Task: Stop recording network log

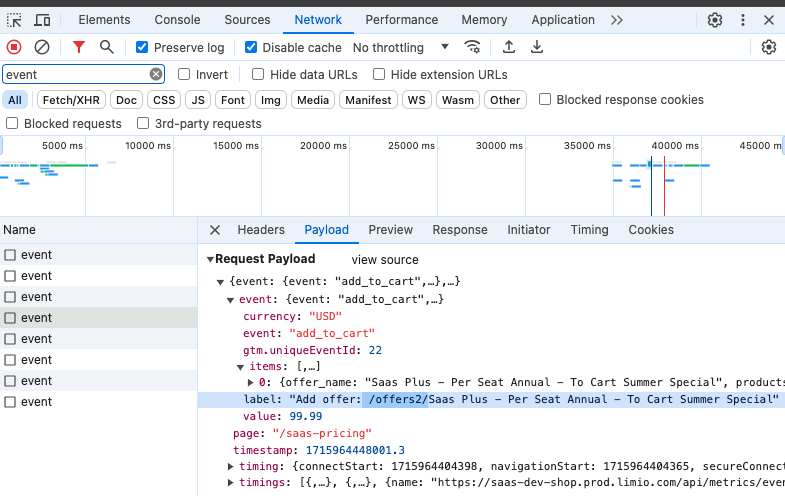Action: [x=14, y=48]
